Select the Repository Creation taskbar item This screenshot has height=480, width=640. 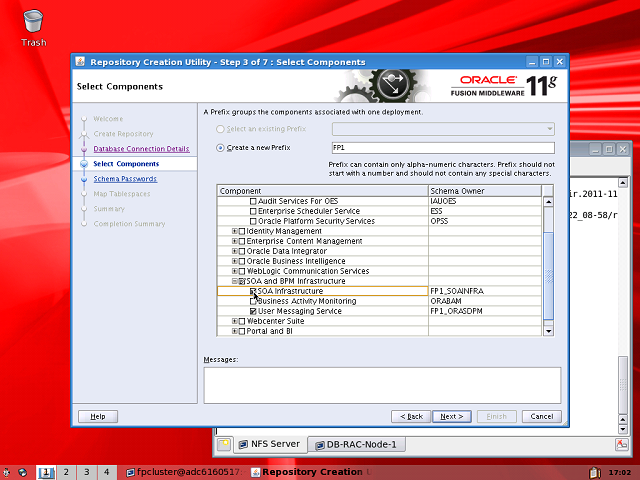click(x=311, y=472)
